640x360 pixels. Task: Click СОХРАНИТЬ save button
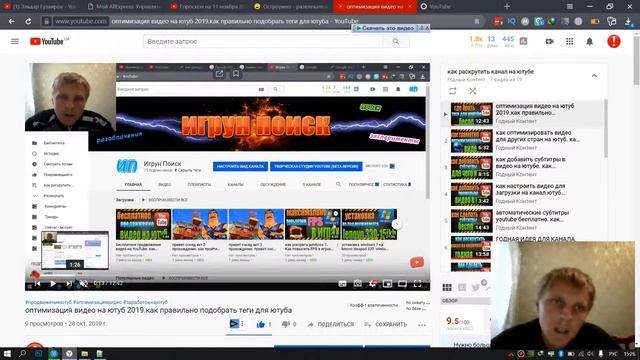[386, 324]
